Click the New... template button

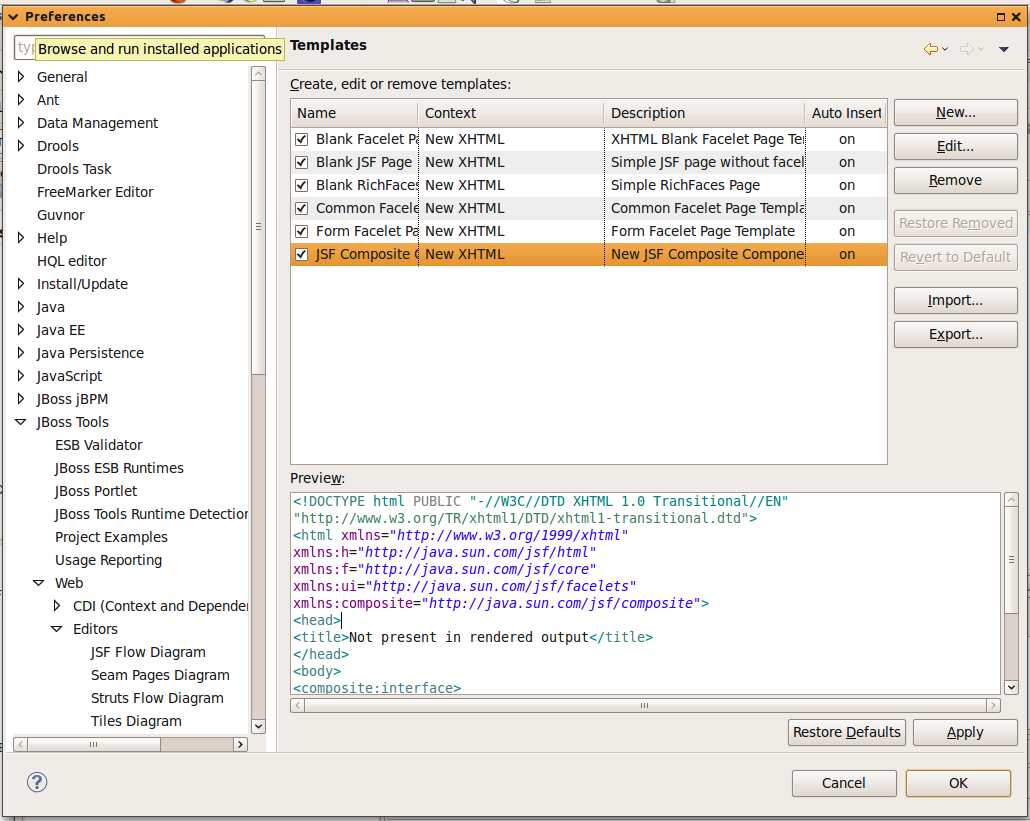955,113
